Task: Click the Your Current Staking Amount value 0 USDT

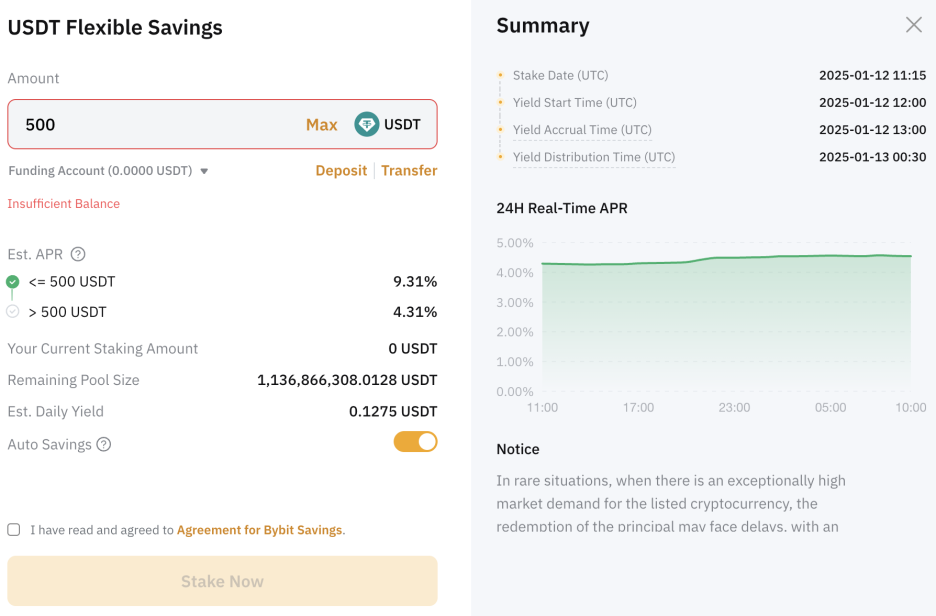Action: point(412,349)
